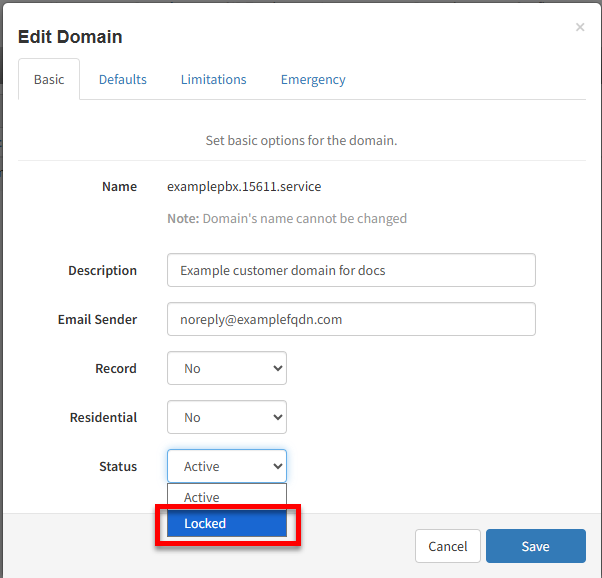Click the 'Set basic options for the domain.' text
602x578 pixels.
point(301,141)
